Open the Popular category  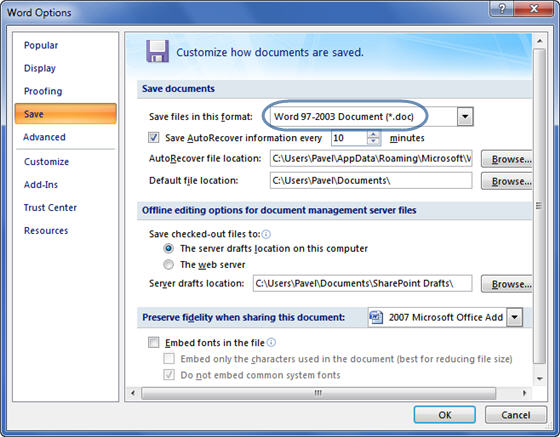41,45
